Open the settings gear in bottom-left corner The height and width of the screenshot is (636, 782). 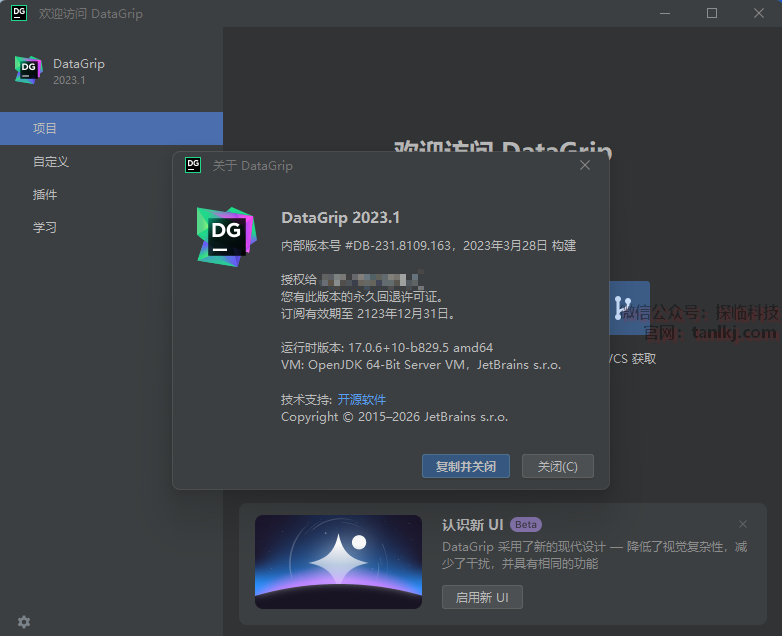pos(24,621)
